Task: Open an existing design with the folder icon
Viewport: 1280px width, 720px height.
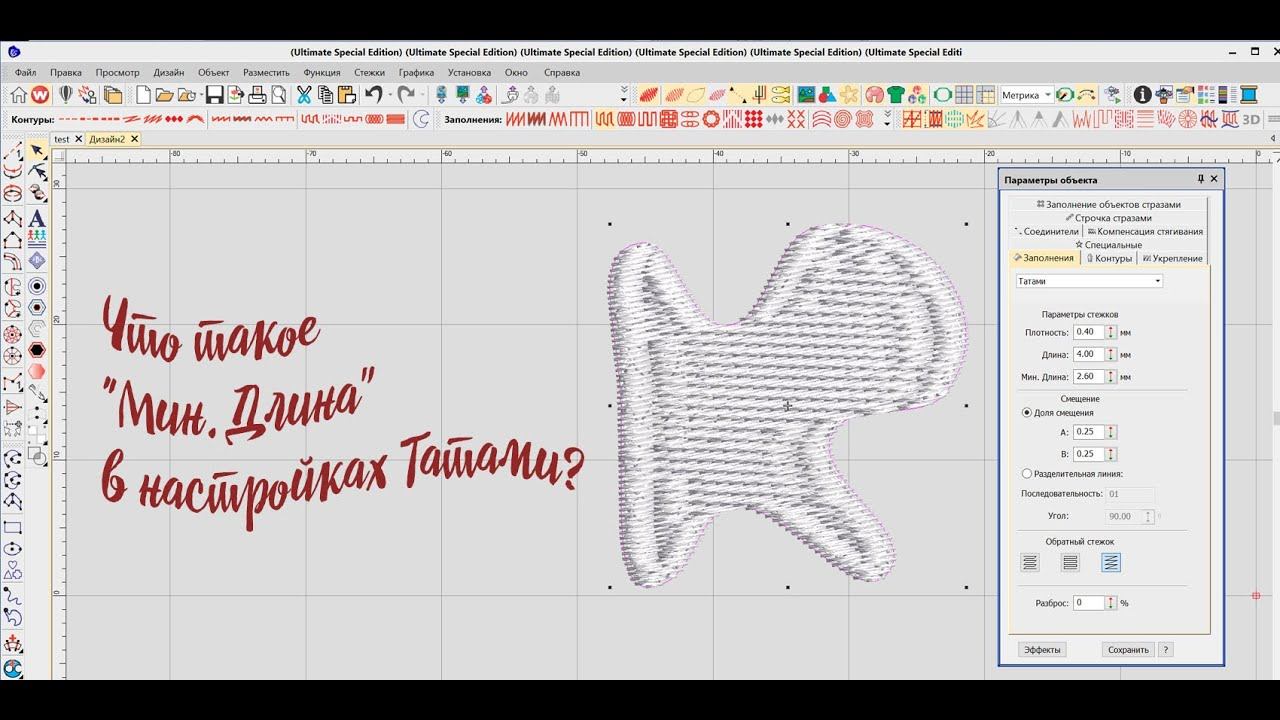Action: [x=163, y=95]
